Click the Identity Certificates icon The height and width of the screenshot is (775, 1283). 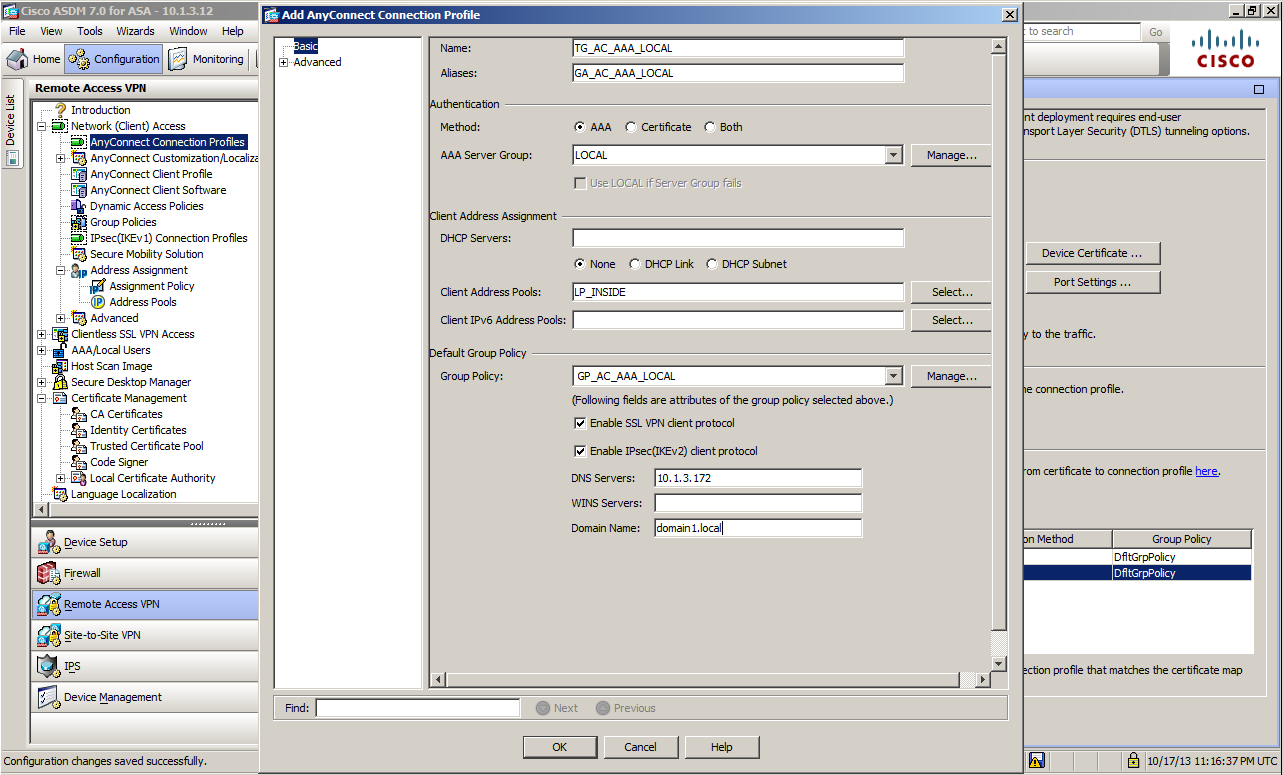pyautogui.click(x=79, y=430)
